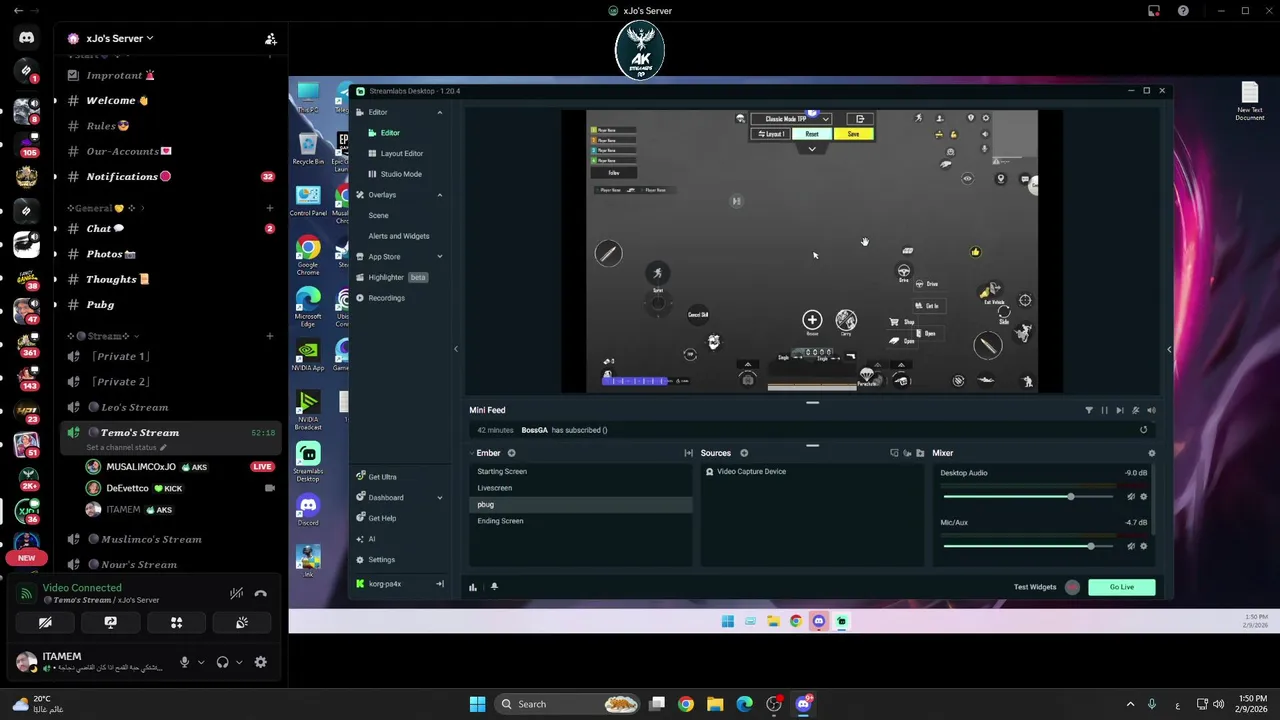
Task: Mute the Discord microphone
Action: pos(184,662)
